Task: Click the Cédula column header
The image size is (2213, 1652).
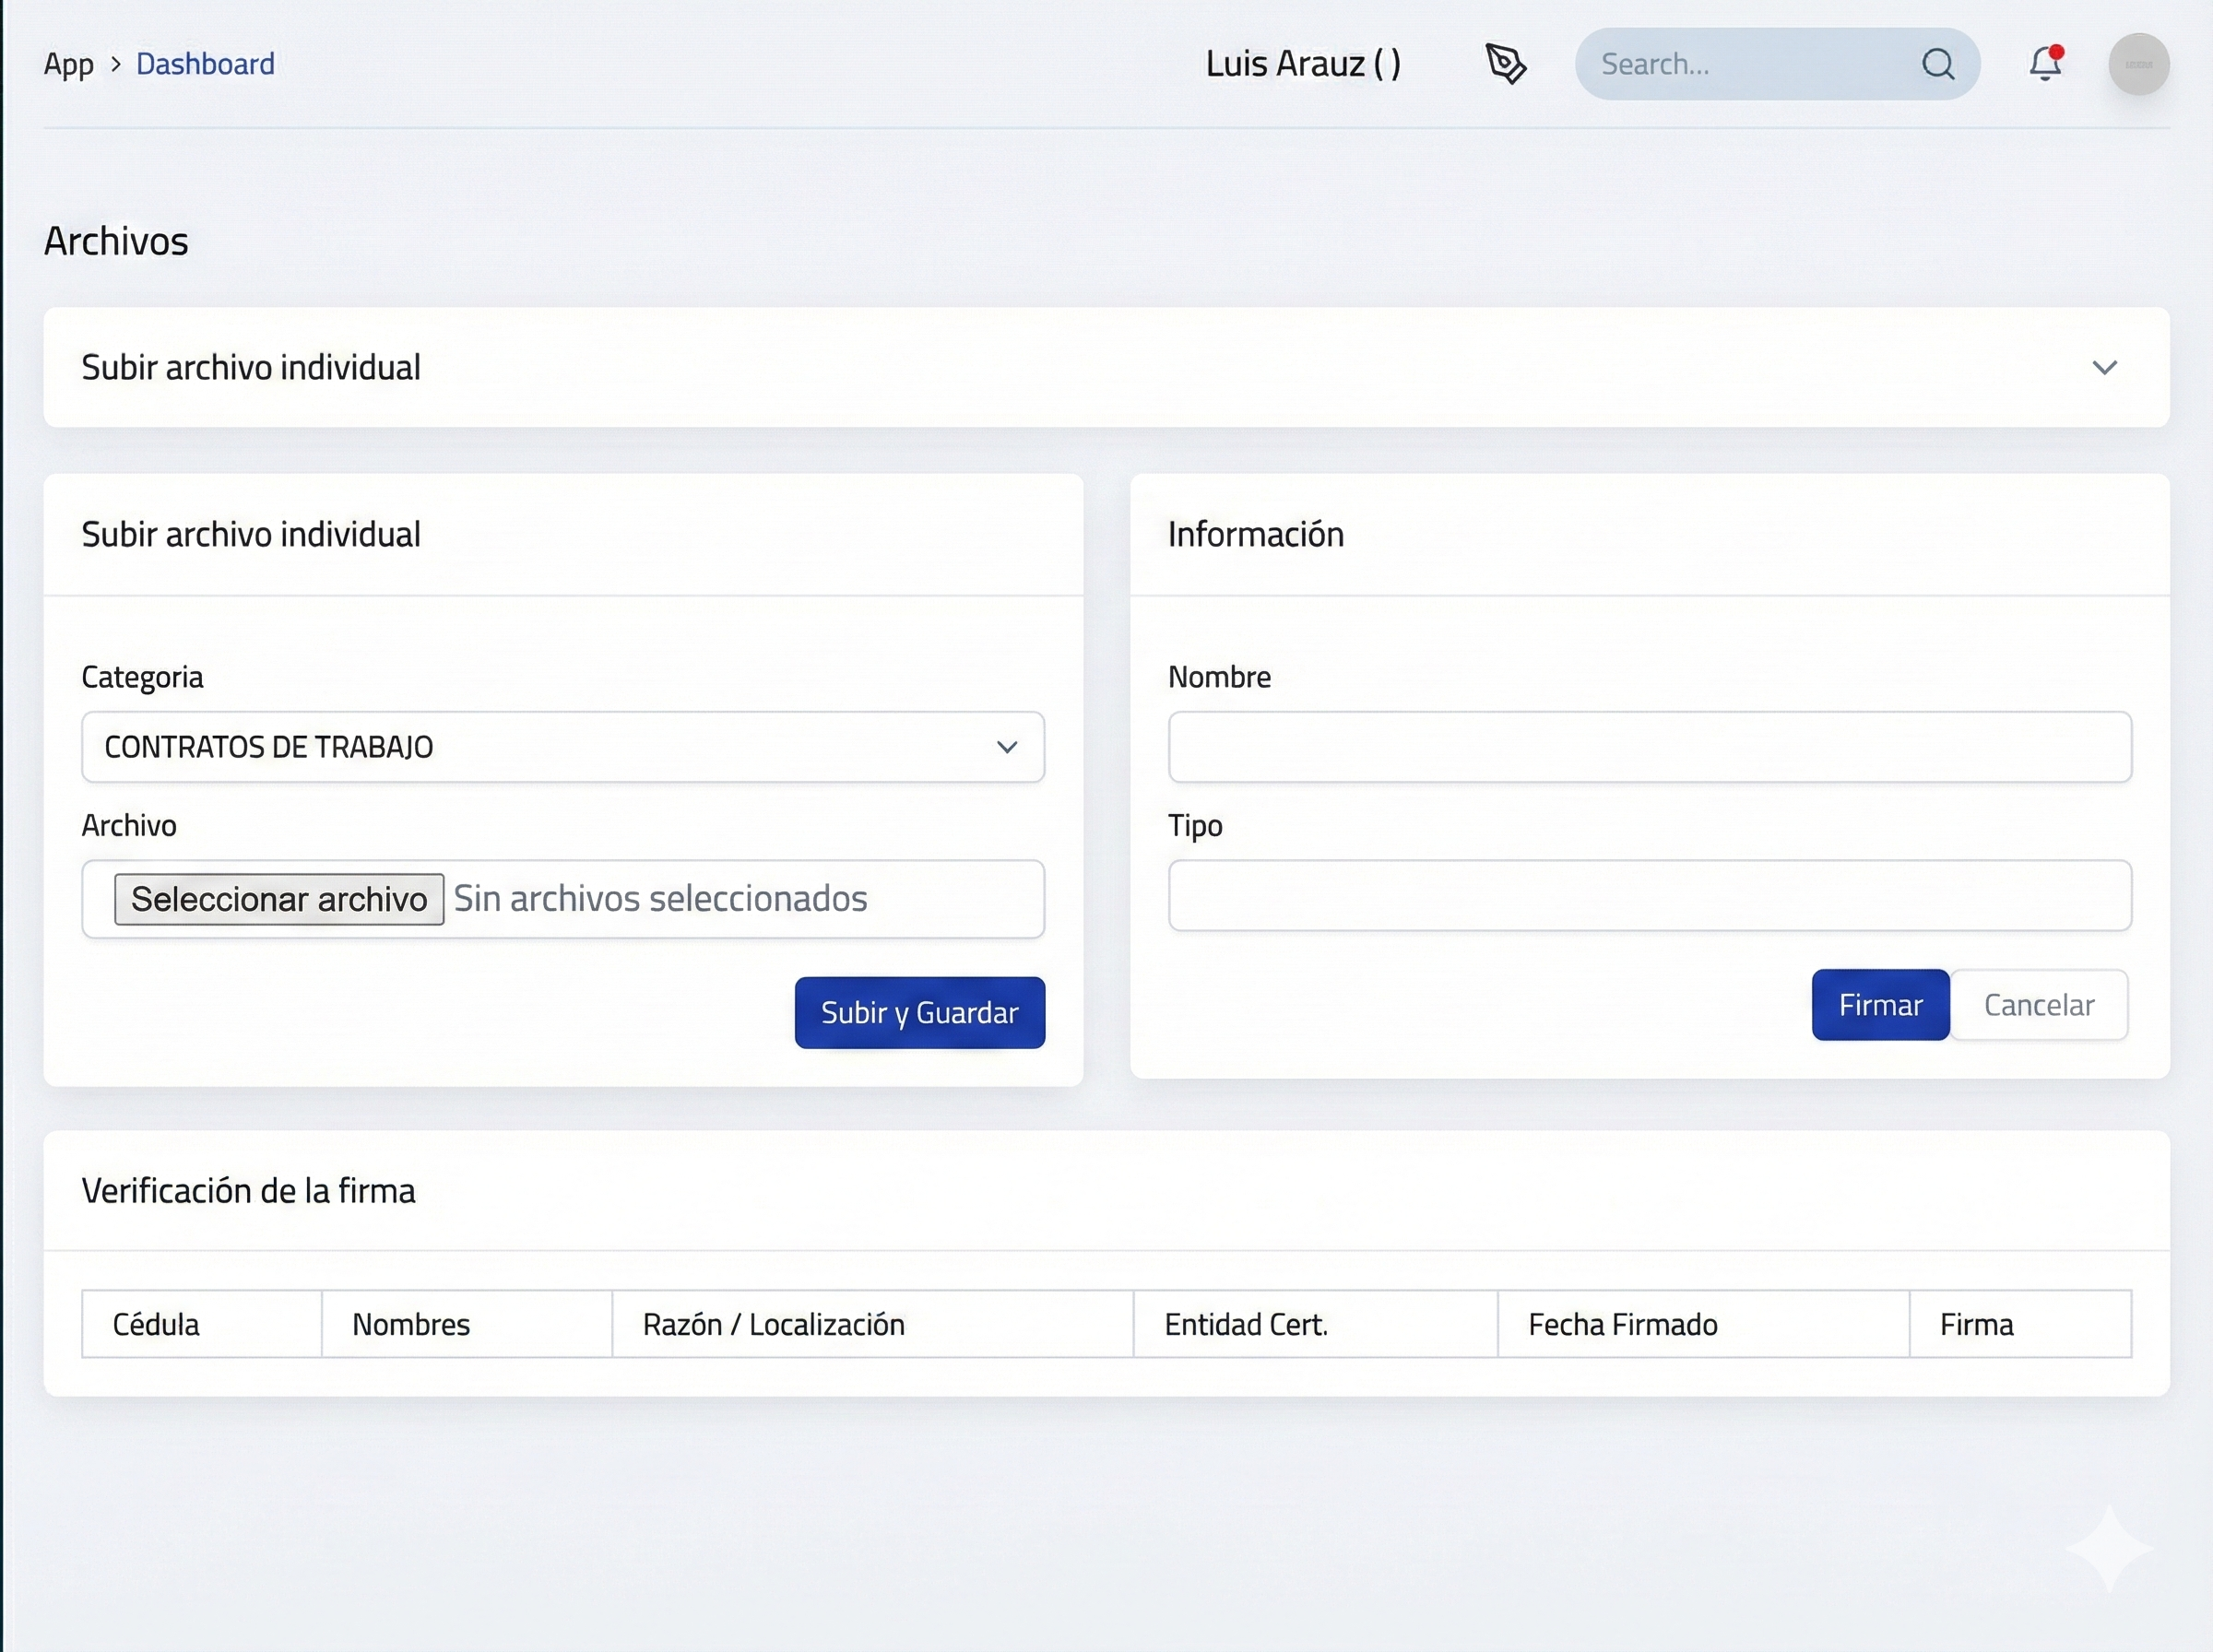Action: [x=156, y=1324]
